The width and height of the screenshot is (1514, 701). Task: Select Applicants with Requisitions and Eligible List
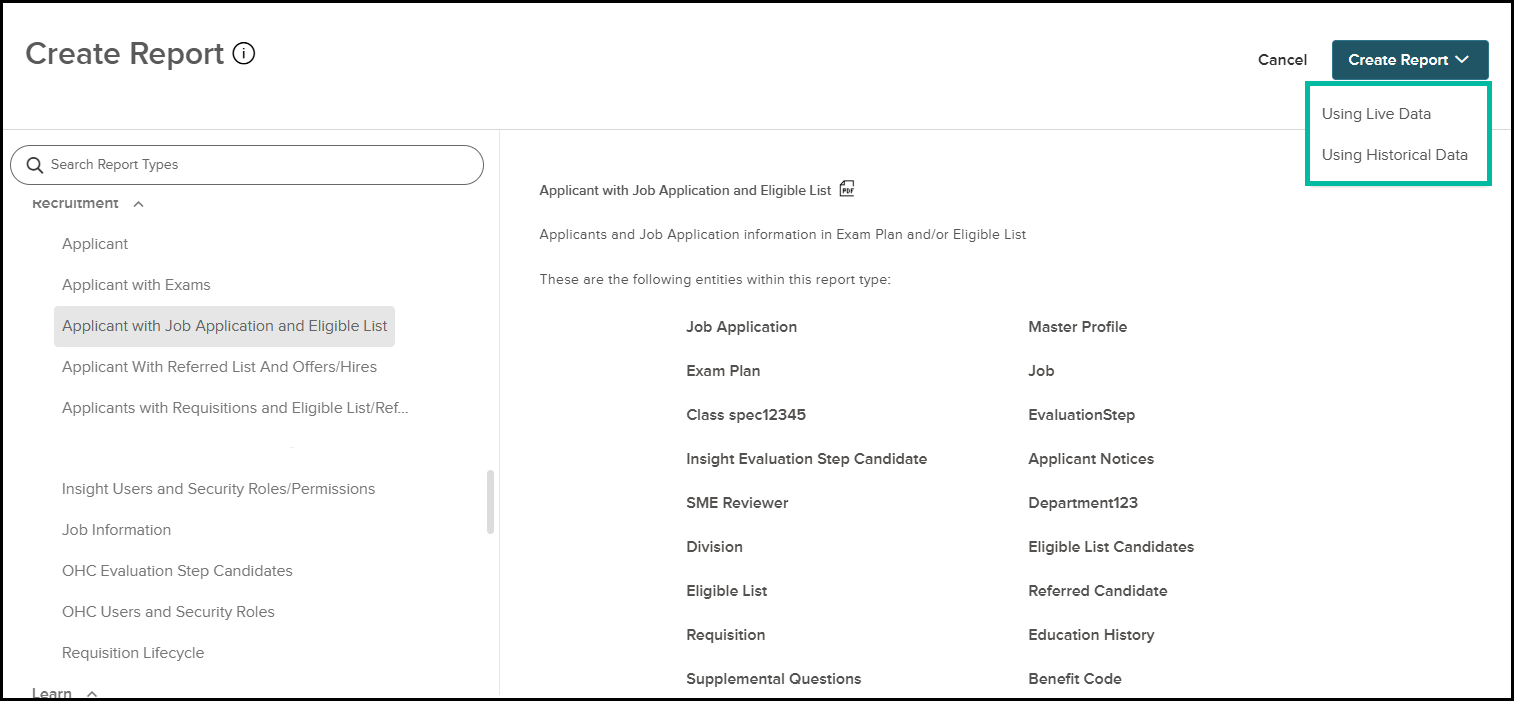(x=235, y=408)
